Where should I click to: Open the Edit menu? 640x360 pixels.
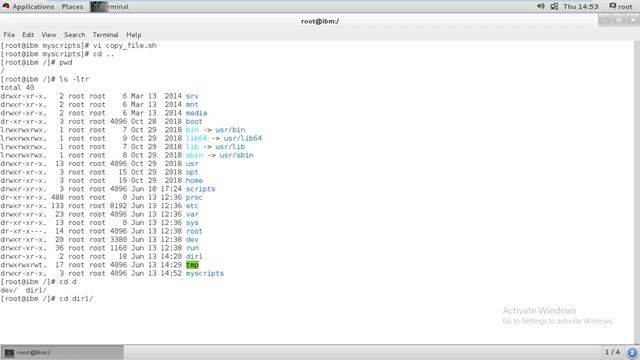pos(28,35)
